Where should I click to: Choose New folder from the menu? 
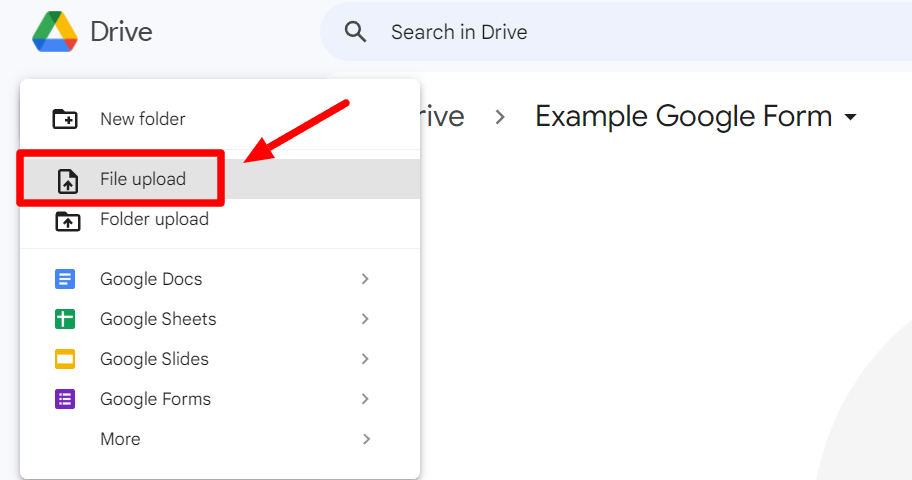220,119
